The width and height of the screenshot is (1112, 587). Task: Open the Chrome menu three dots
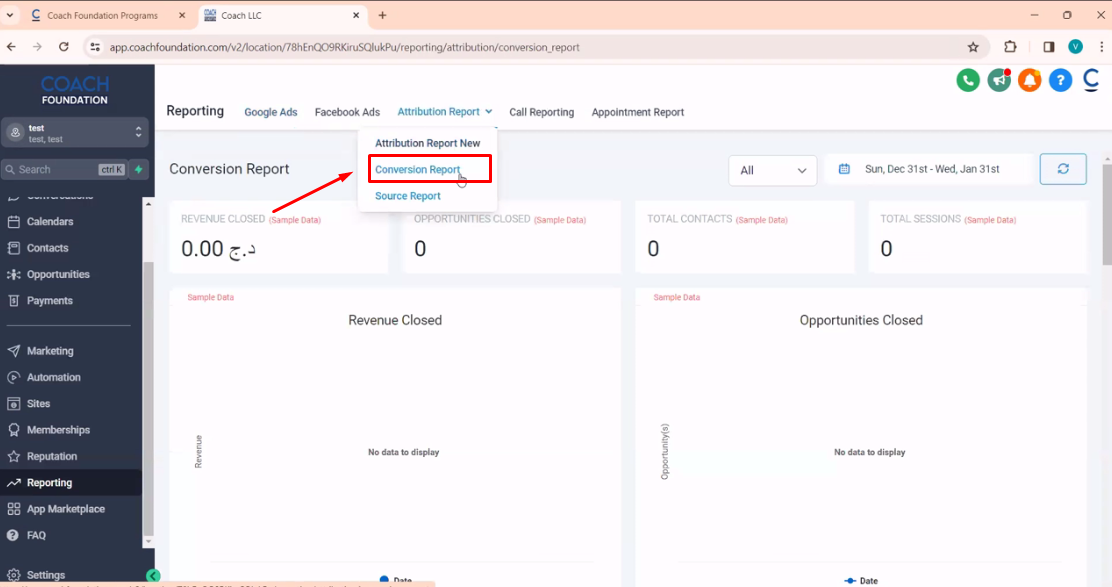coord(1101,47)
